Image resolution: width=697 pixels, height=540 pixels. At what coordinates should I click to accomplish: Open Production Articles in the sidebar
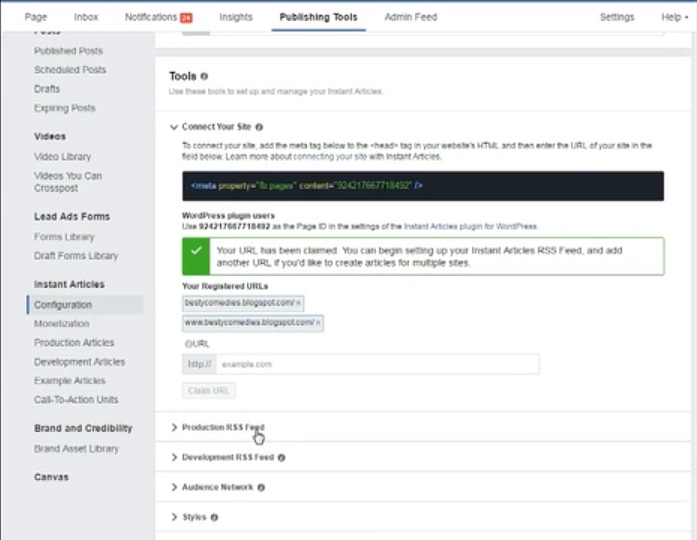click(74, 343)
